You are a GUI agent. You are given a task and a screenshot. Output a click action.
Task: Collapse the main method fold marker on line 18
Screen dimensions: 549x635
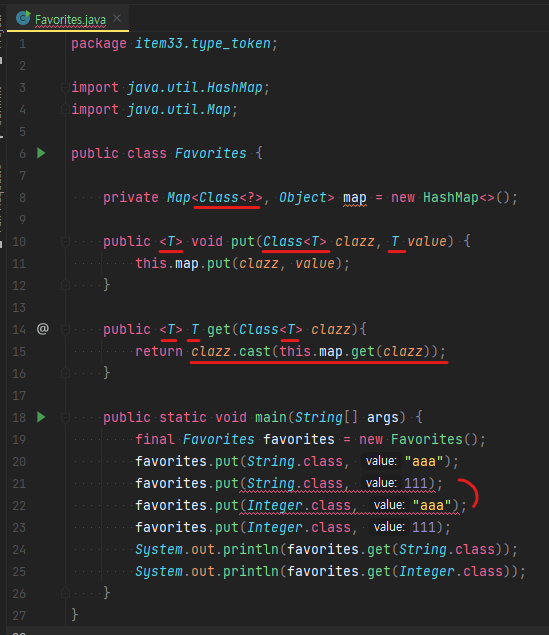(65, 418)
